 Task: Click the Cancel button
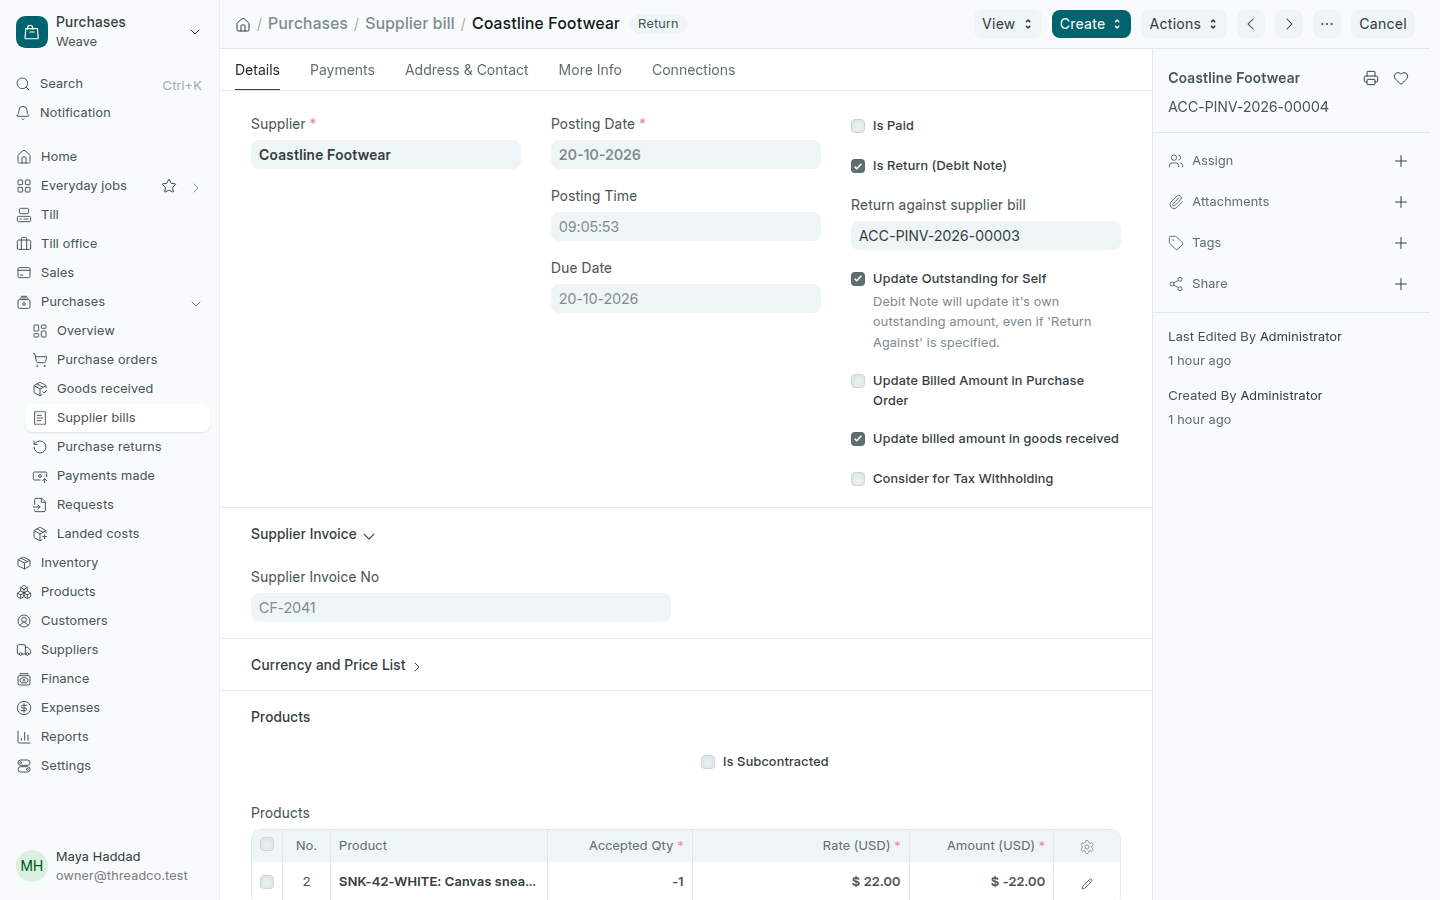click(1382, 24)
